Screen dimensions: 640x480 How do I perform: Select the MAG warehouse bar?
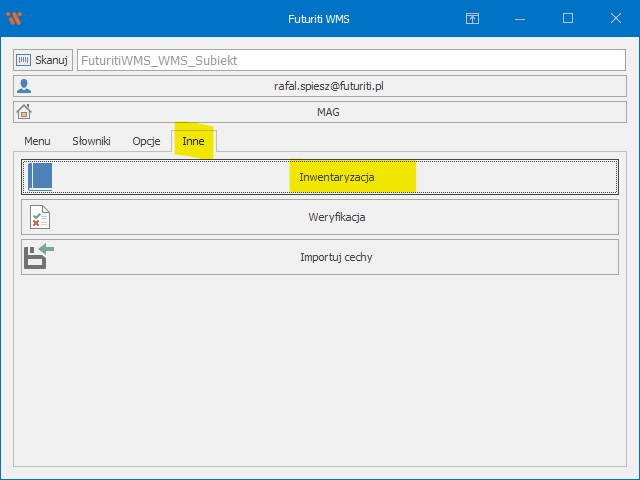click(x=329, y=112)
